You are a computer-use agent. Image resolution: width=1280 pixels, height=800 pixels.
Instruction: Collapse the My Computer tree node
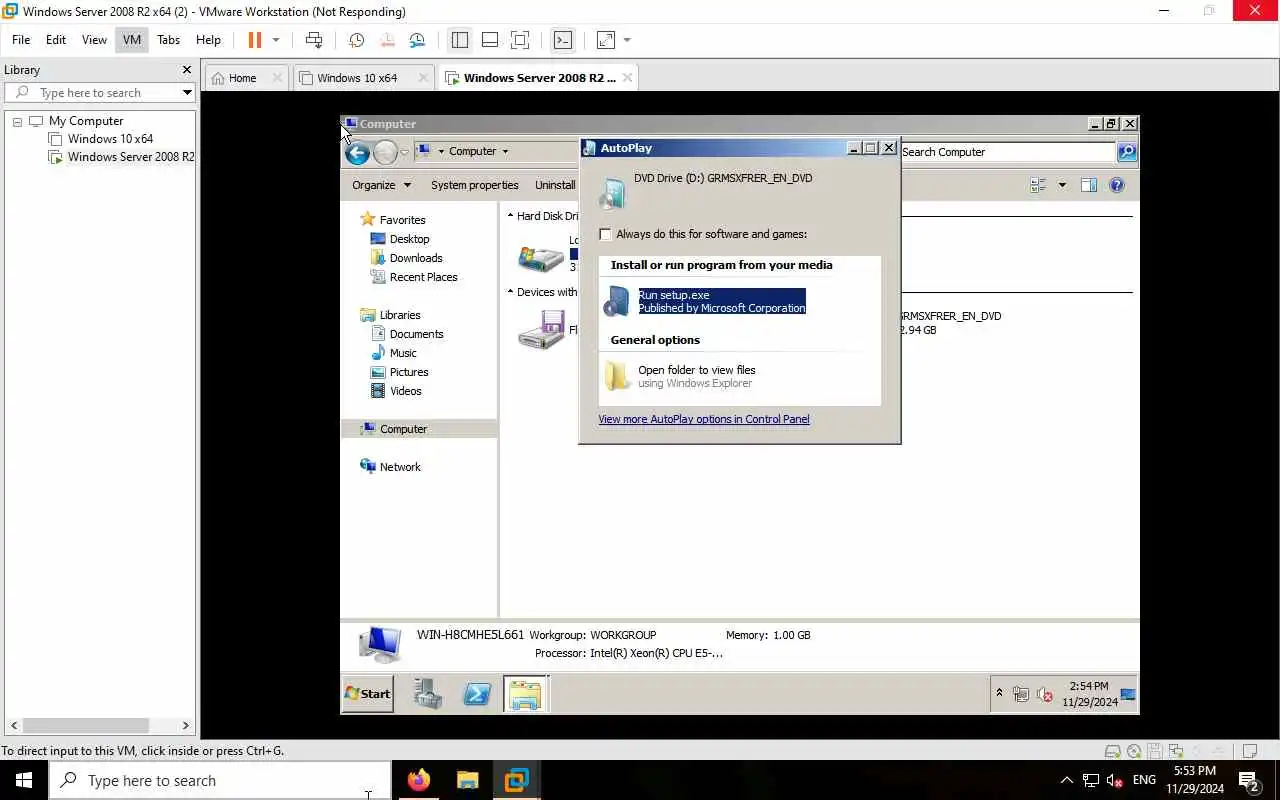point(17,121)
